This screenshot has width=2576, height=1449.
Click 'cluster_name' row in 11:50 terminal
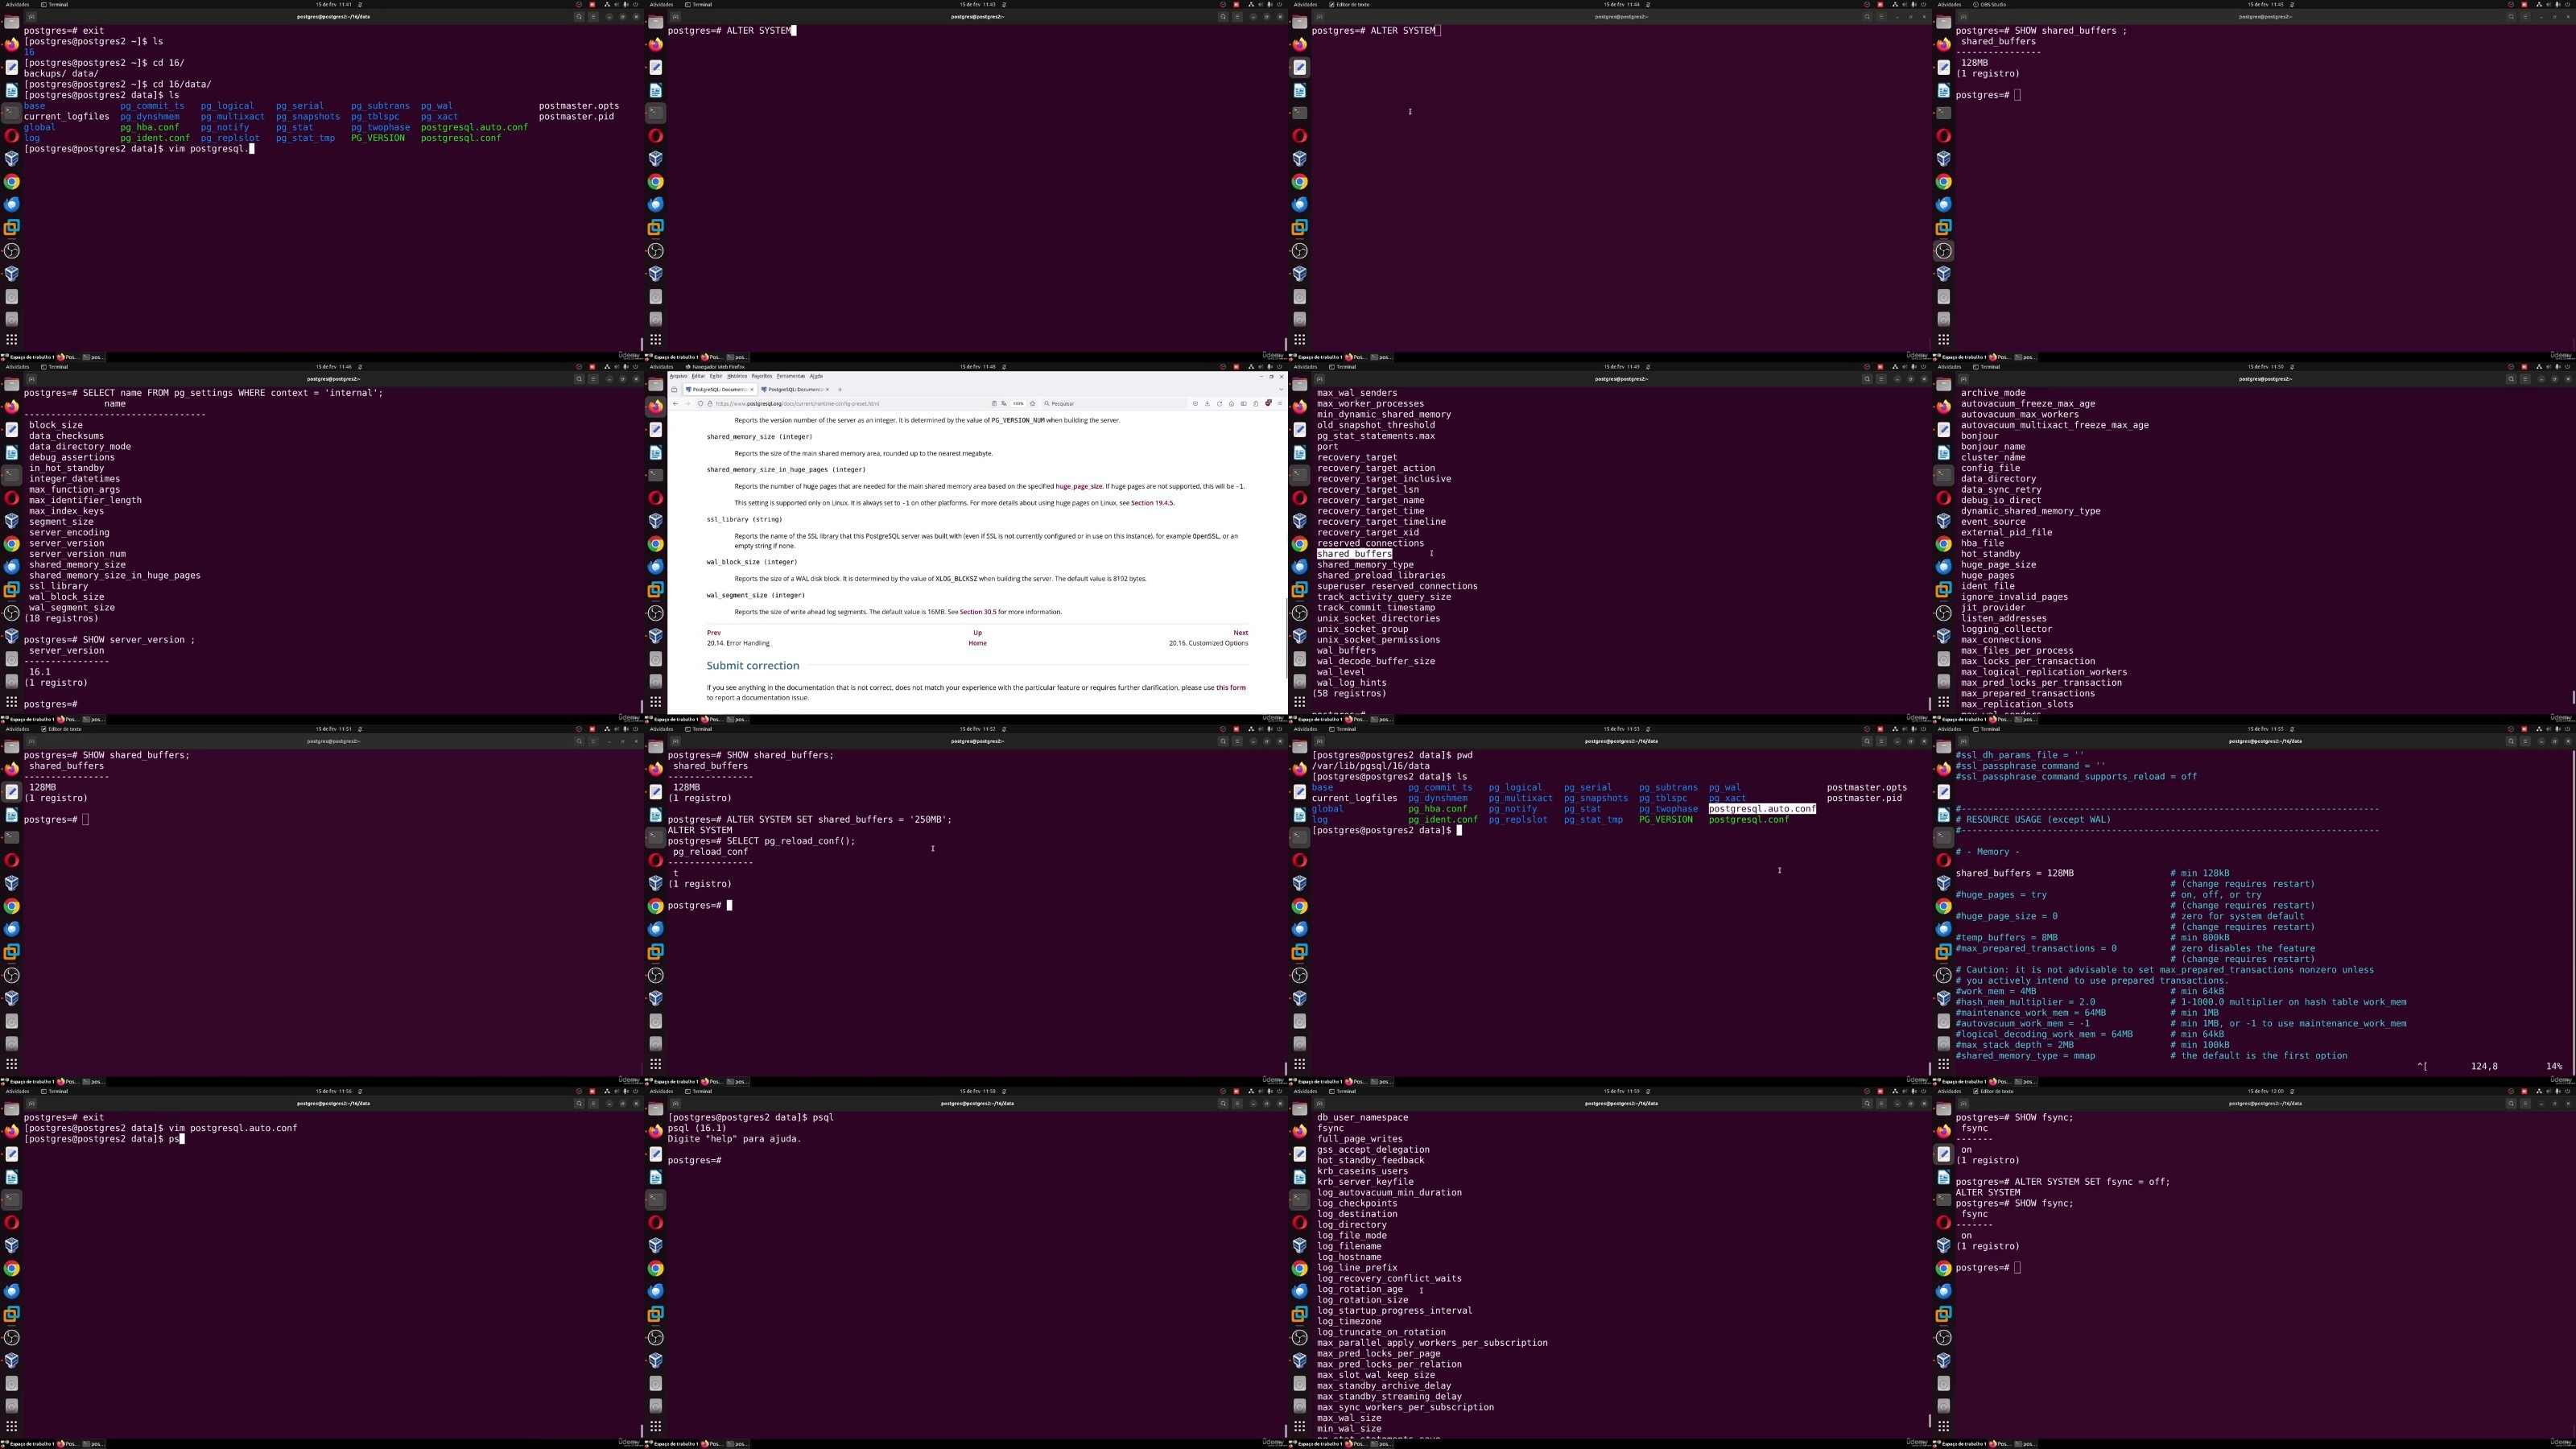tap(1993, 458)
